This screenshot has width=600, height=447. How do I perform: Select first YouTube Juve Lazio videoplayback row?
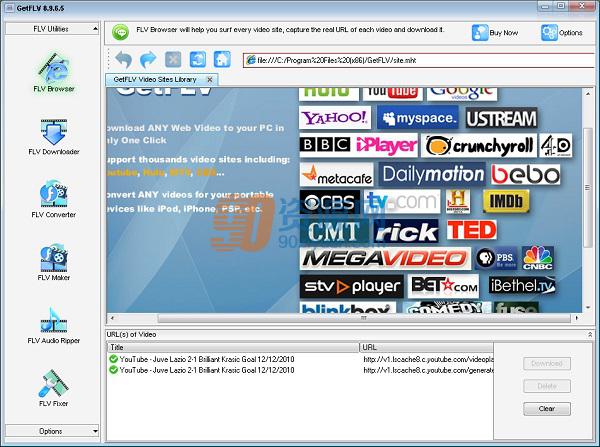pos(301,359)
